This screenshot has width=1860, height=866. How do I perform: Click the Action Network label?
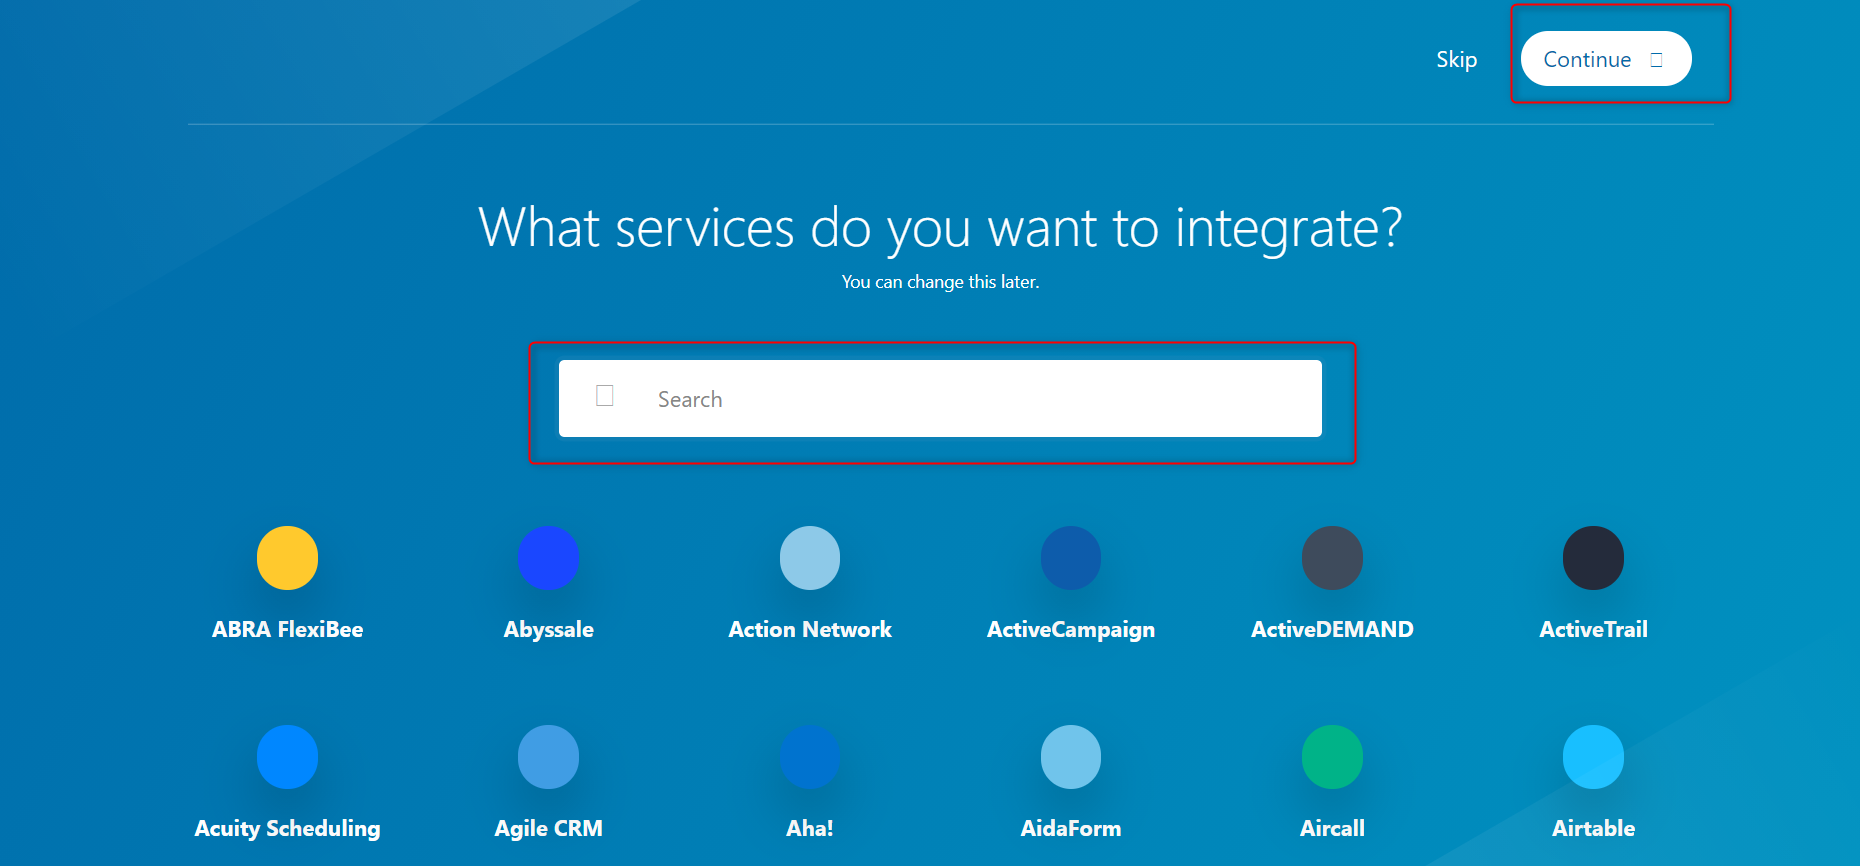[810, 630]
